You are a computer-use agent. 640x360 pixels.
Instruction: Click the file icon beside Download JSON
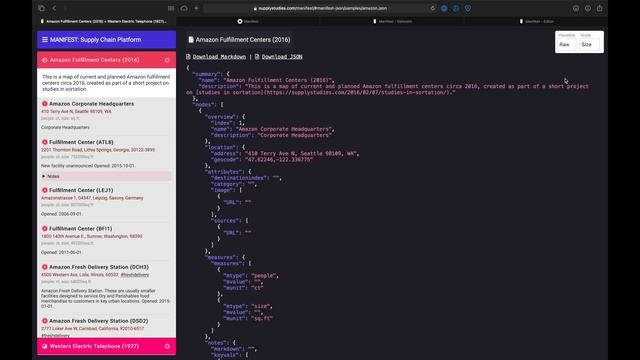[x=257, y=57]
